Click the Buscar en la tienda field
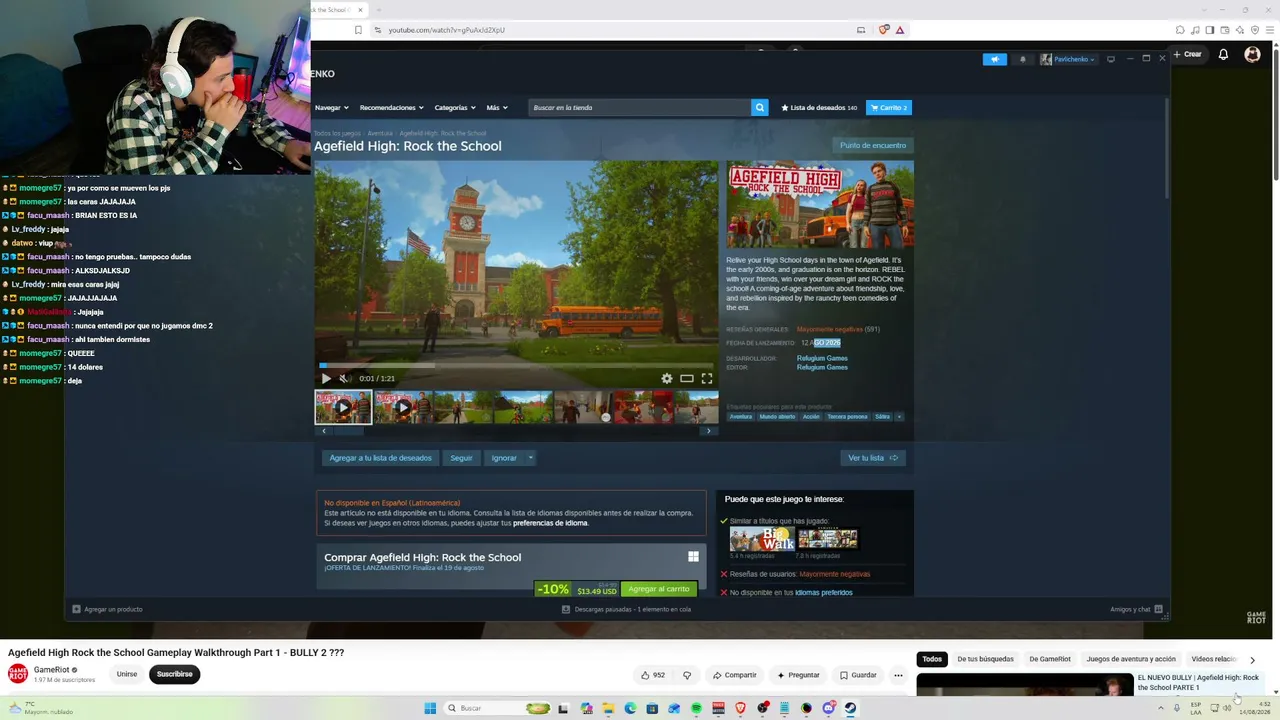This screenshot has width=1280, height=720. [x=640, y=107]
